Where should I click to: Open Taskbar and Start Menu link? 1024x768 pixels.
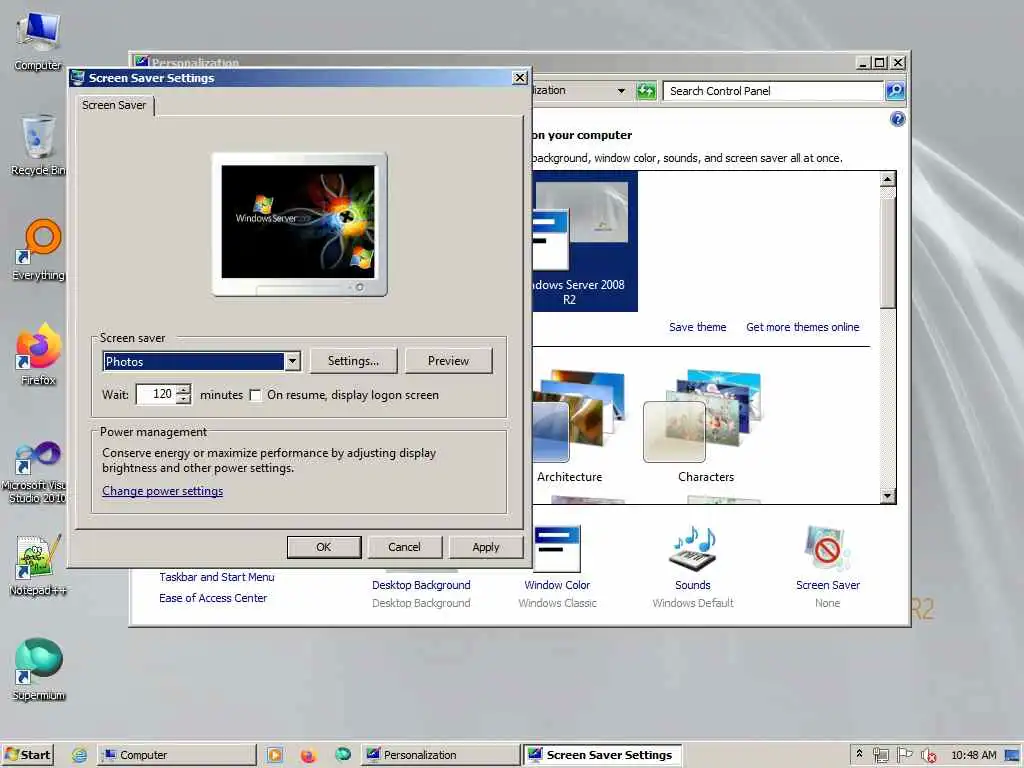(x=217, y=577)
